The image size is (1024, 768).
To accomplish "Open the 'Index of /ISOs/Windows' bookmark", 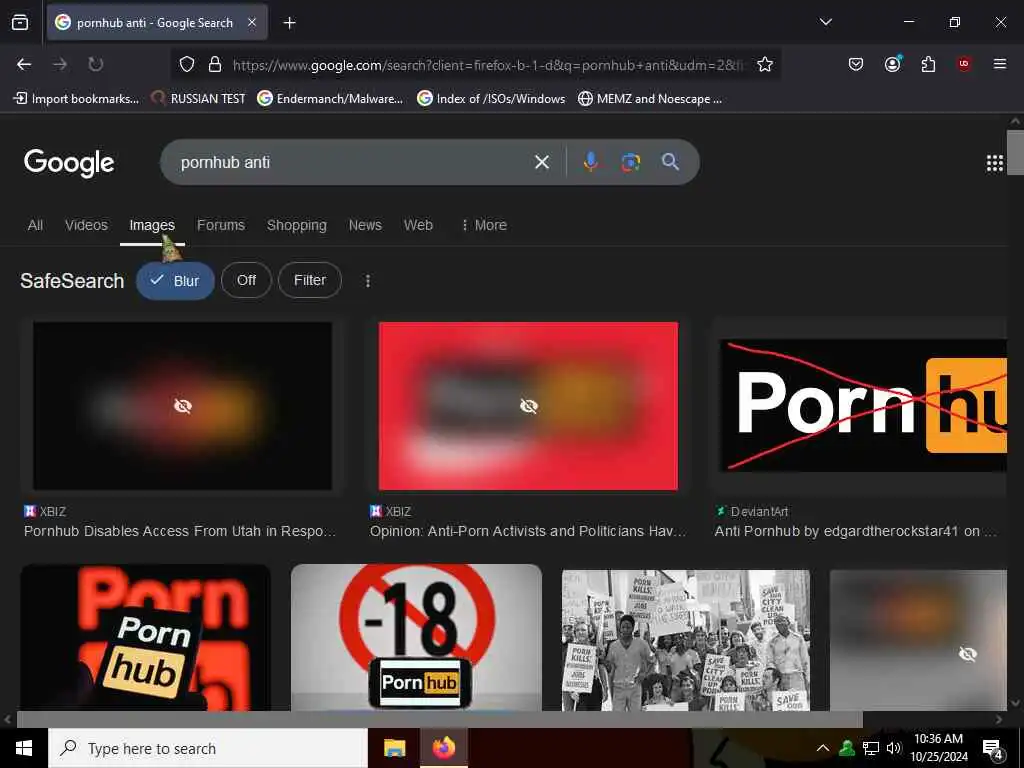I will tap(491, 99).
